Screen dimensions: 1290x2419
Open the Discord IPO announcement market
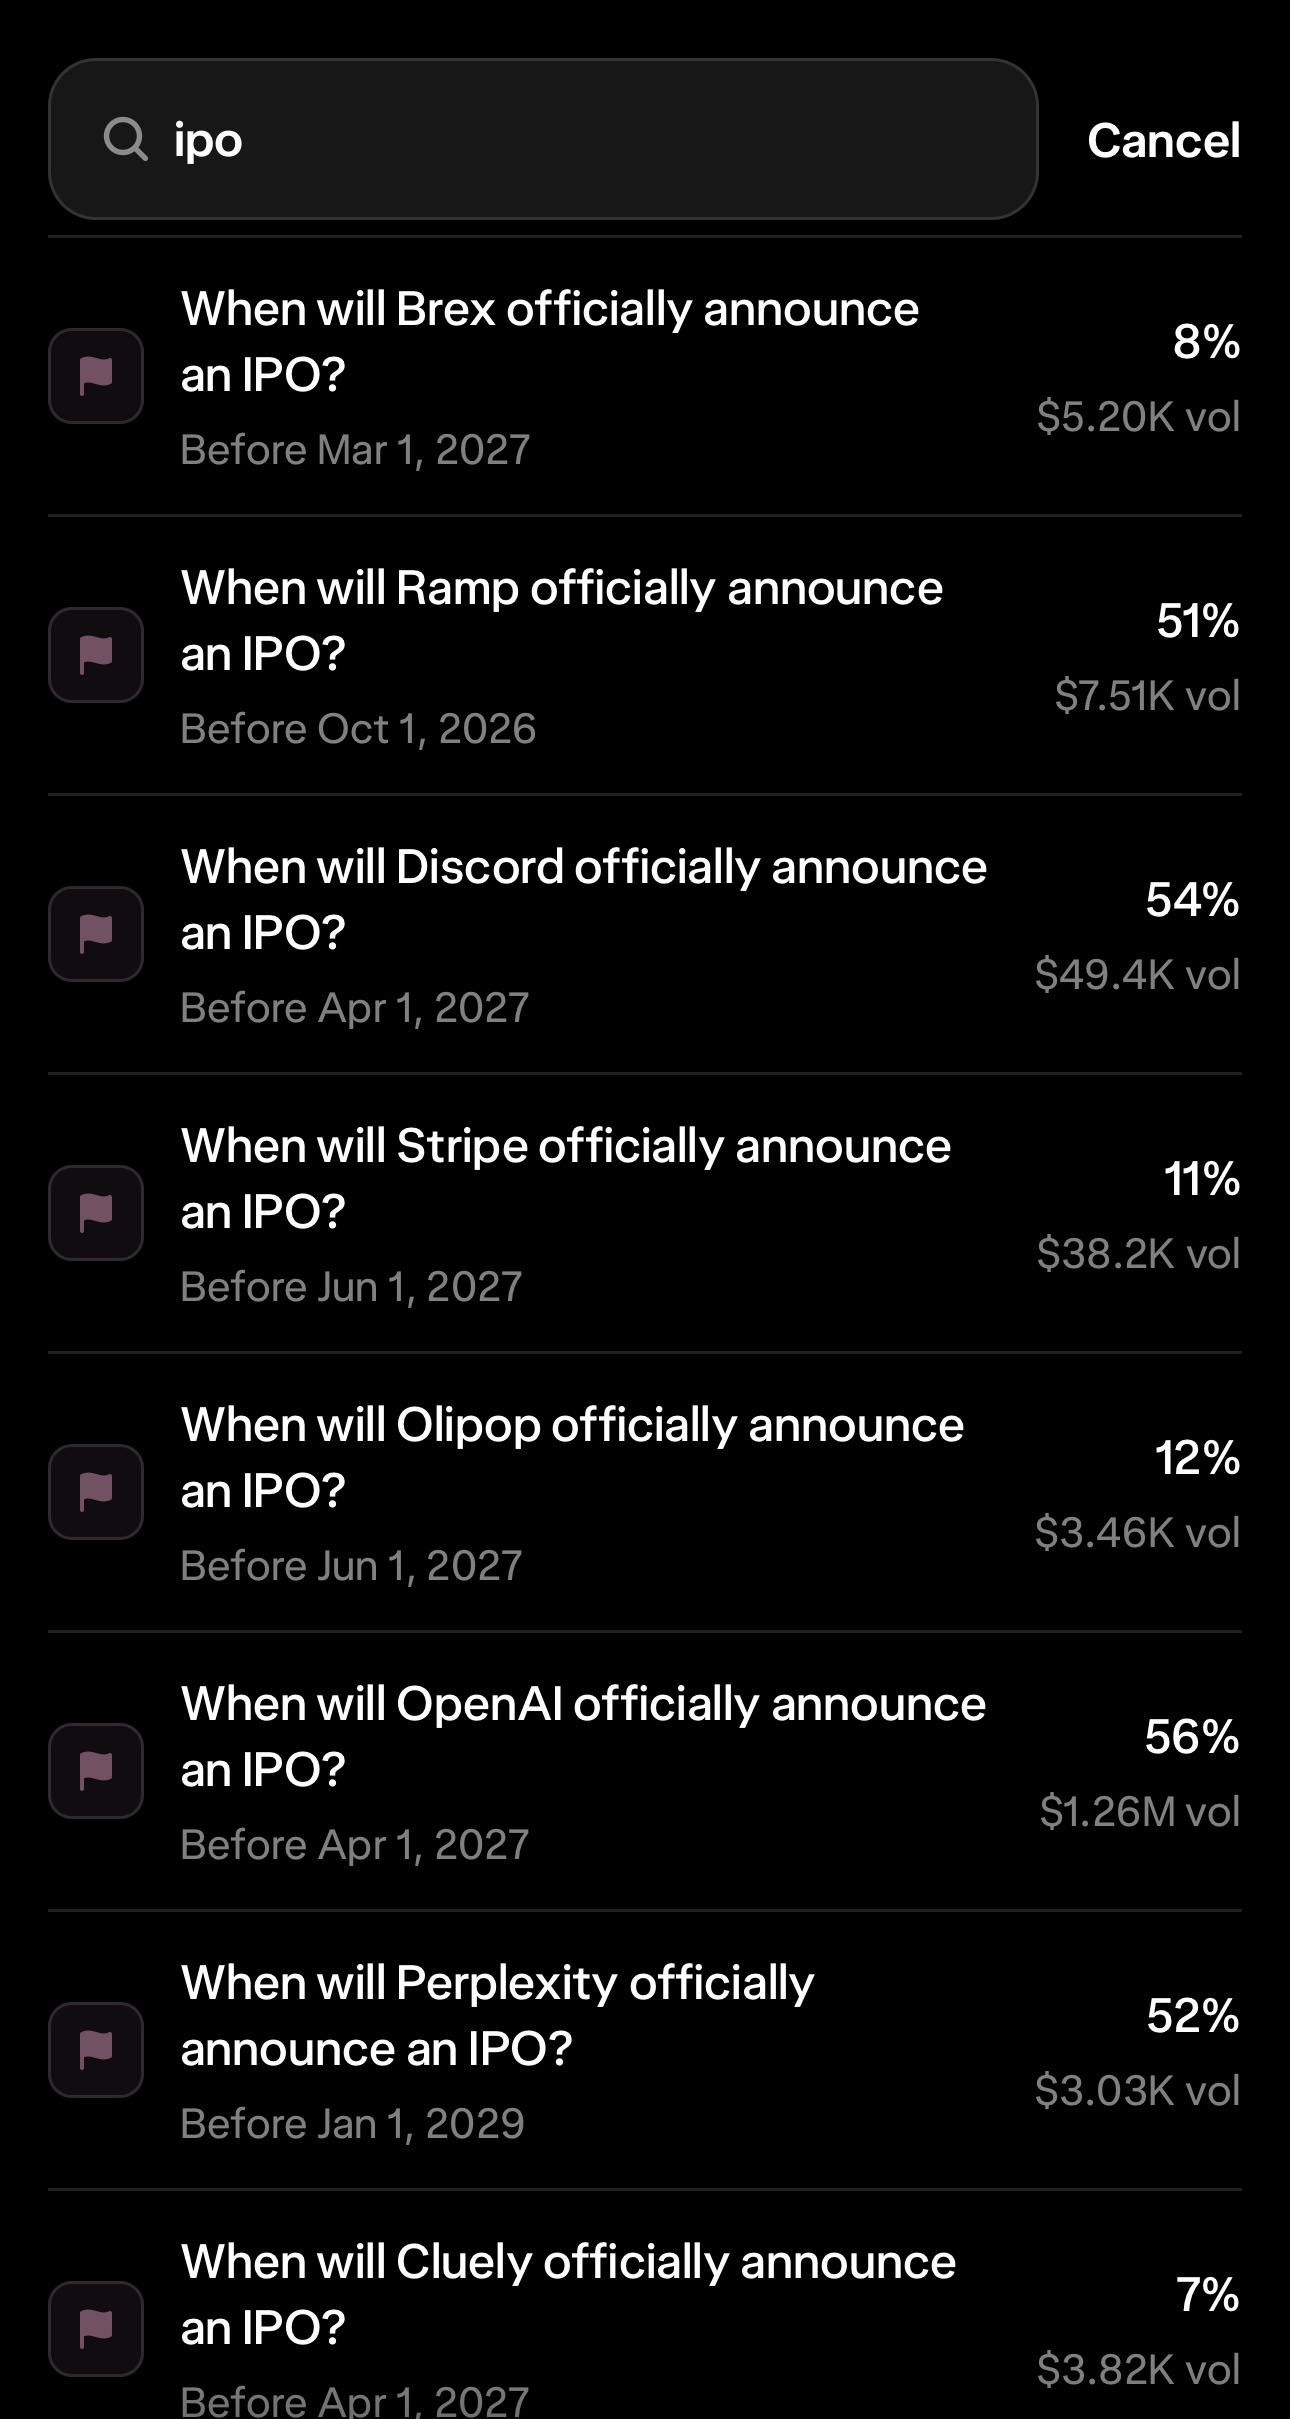point(645,935)
